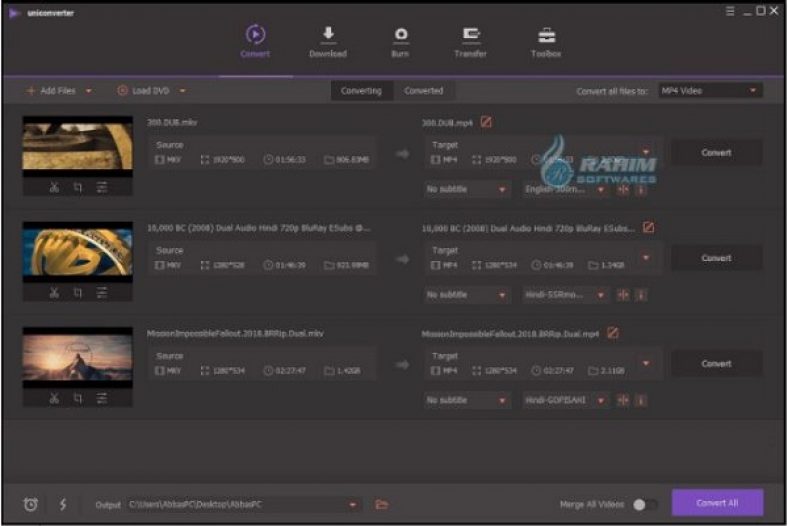
Task: Switch to the Burn section
Action: pyautogui.click(x=400, y=42)
